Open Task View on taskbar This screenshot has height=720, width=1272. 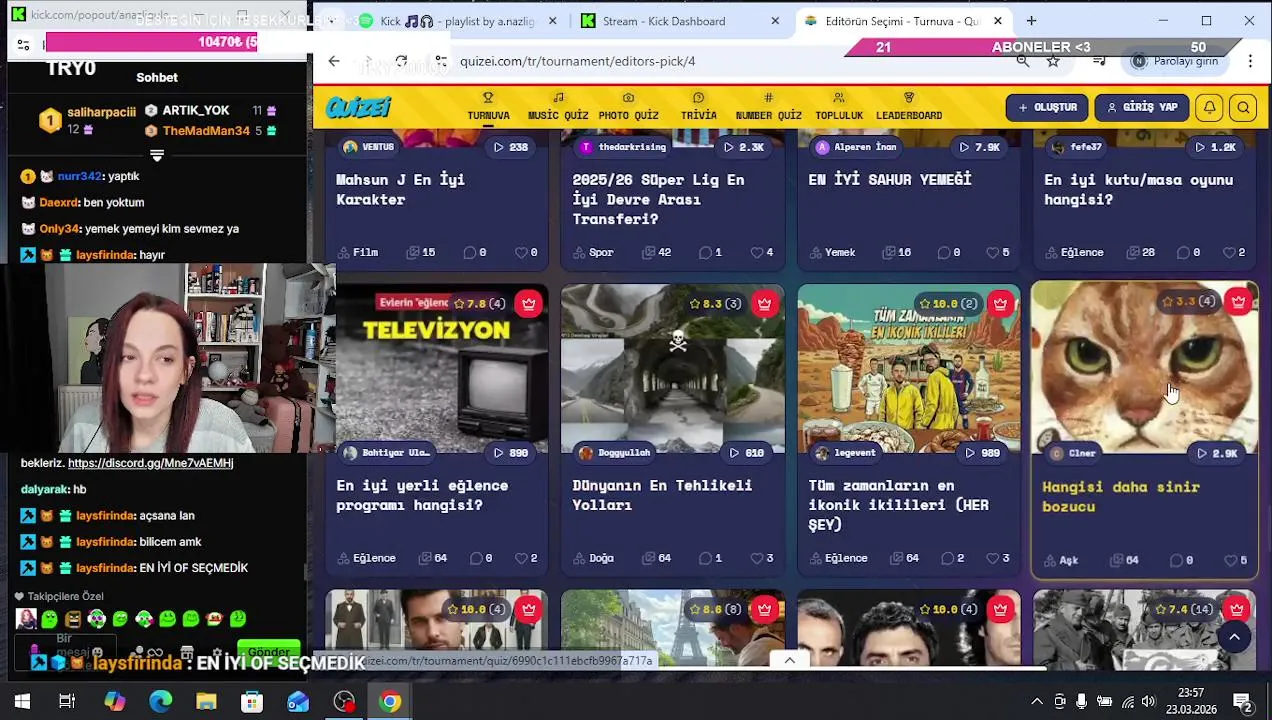coord(67,702)
